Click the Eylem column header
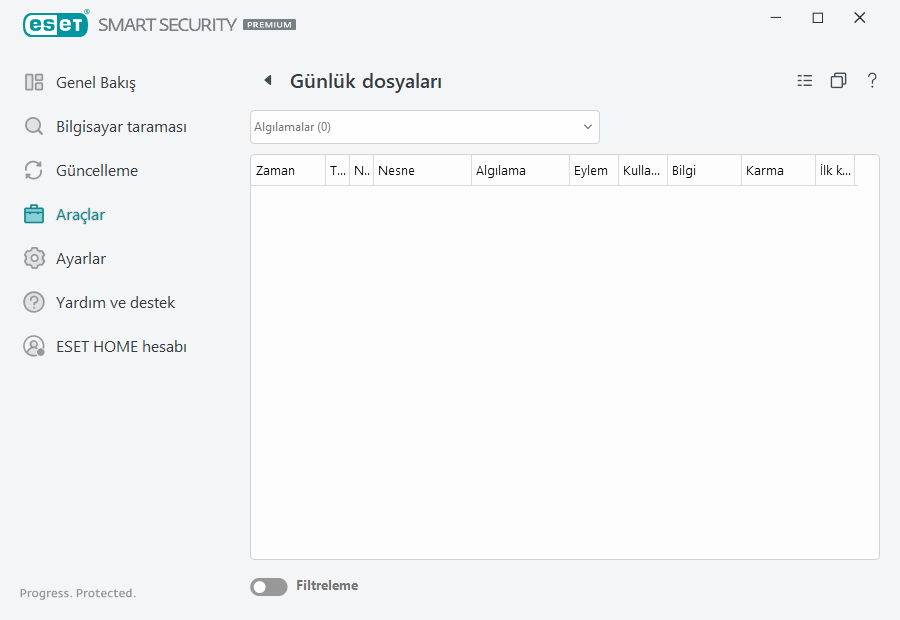The width and height of the screenshot is (900, 620). (592, 170)
